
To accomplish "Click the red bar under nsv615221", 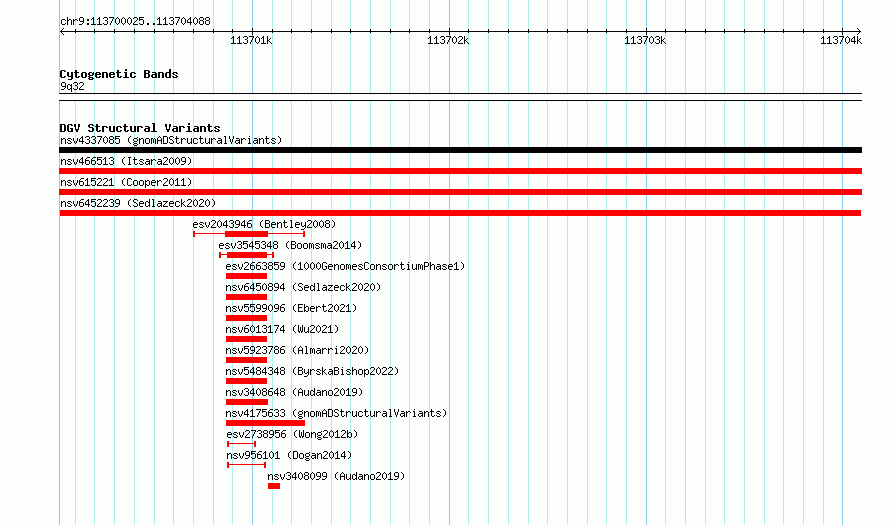I will (460, 192).
